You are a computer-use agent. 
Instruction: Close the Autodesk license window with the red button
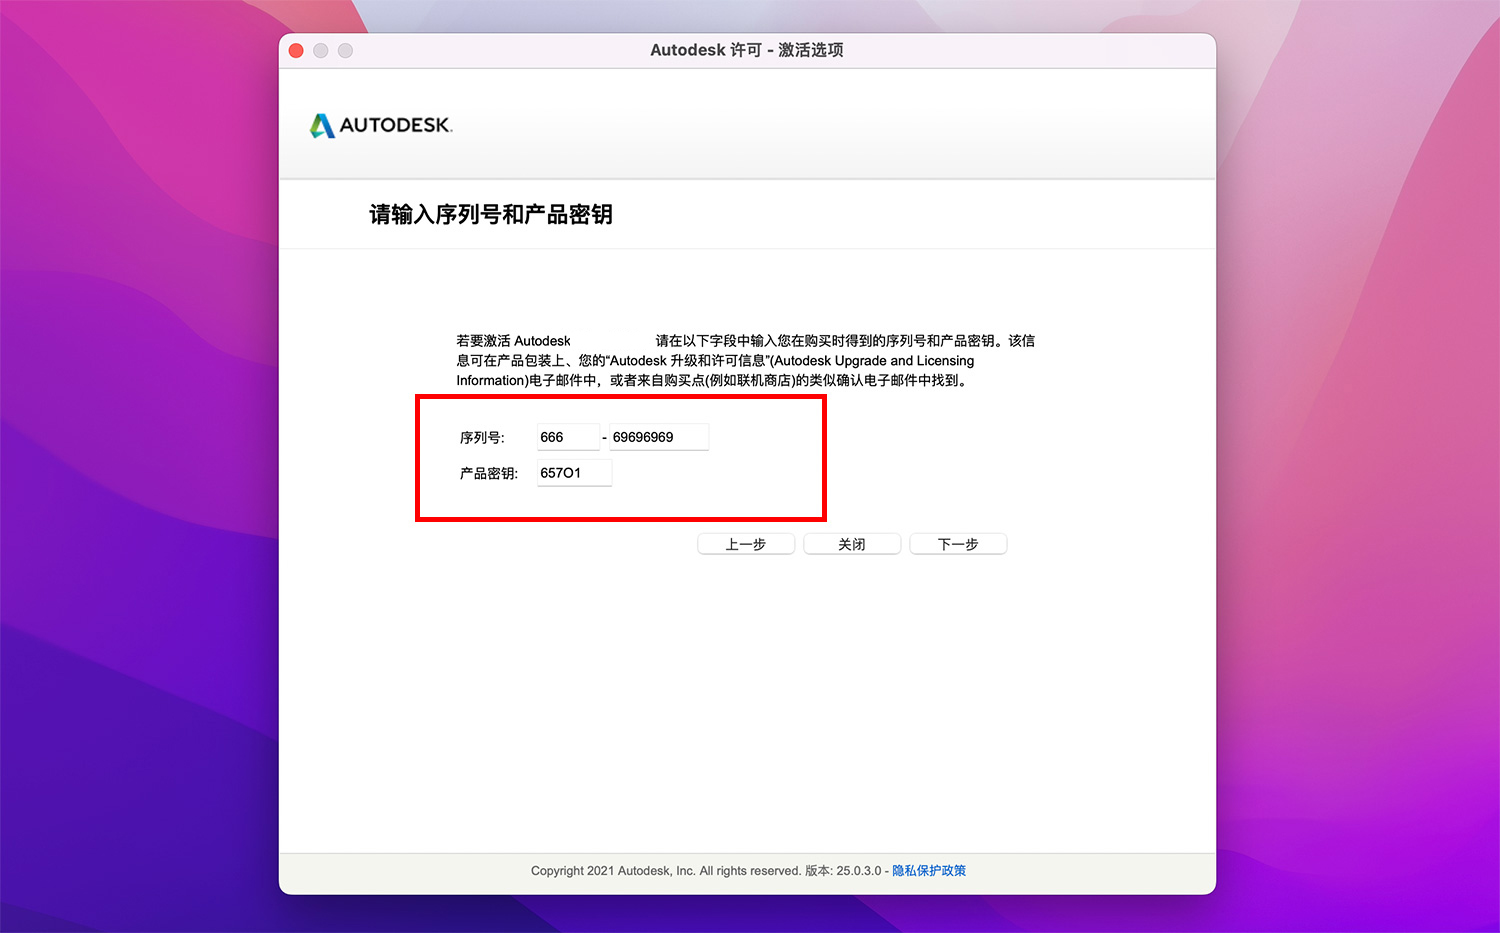click(296, 50)
